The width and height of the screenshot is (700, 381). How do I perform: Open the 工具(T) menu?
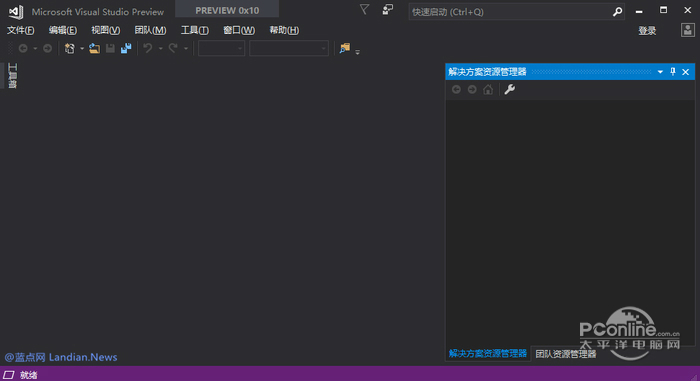[195, 30]
